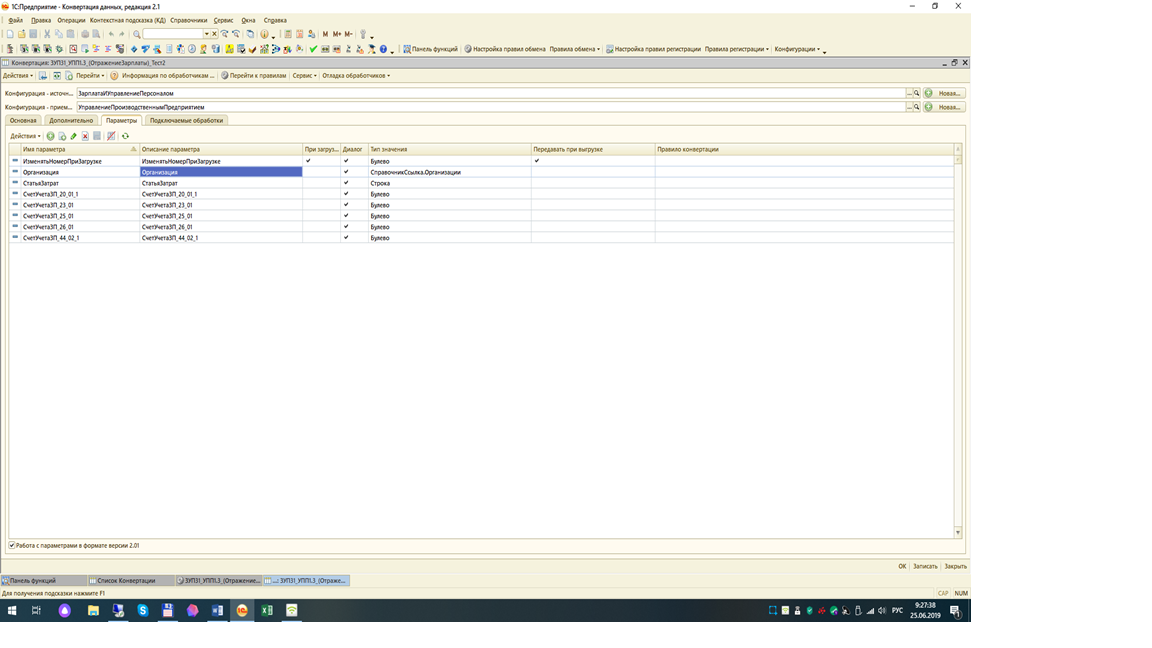Screen dimensions: 1152x648
Task: Click the blue question mark help icon
Action: [383, 49]
